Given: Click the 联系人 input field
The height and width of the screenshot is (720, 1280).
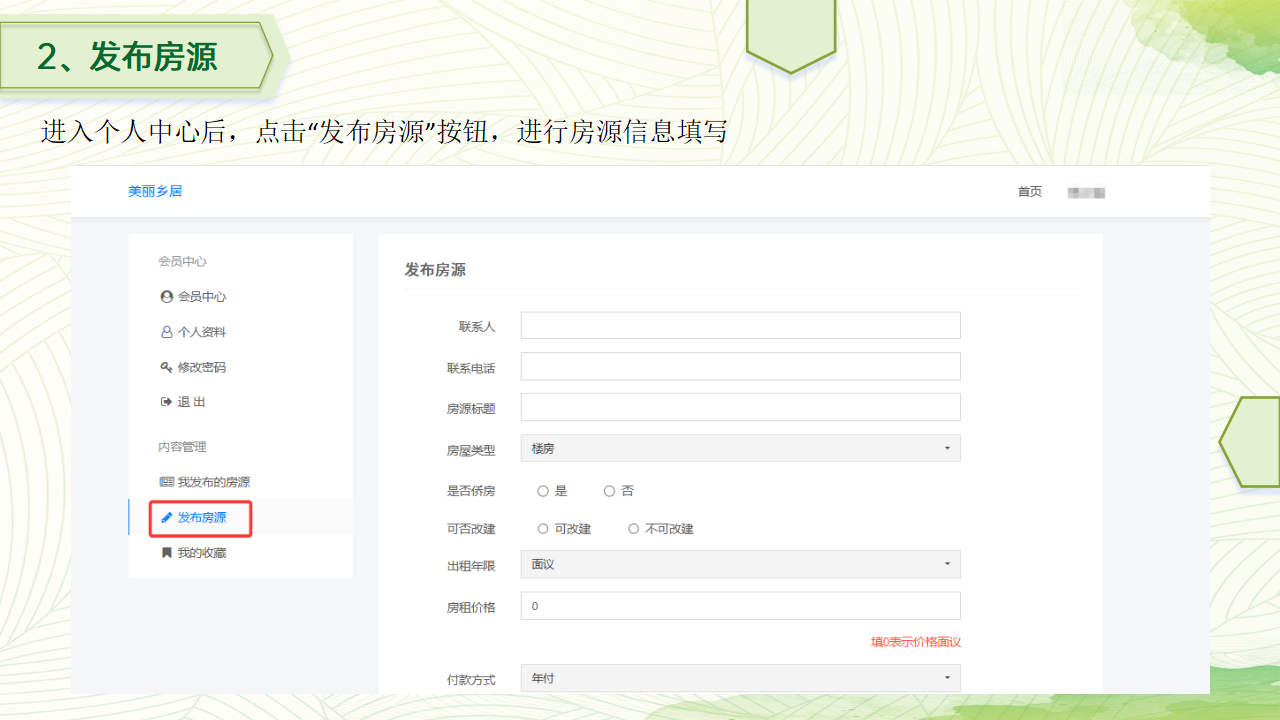Looking at the screenshot, I should 740,326.
